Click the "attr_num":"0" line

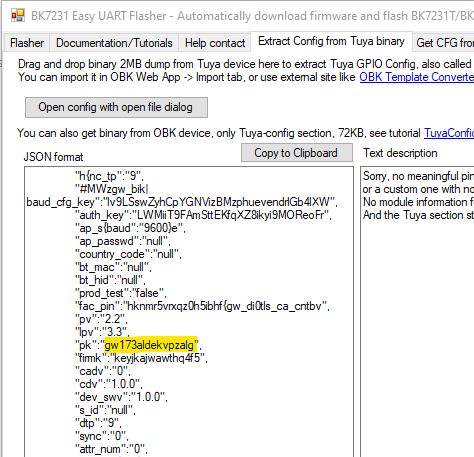point(111,449)
